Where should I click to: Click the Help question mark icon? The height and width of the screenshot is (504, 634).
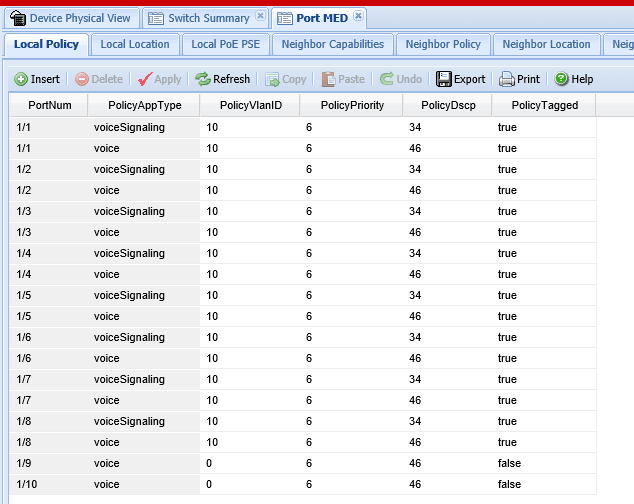point(561,78)
